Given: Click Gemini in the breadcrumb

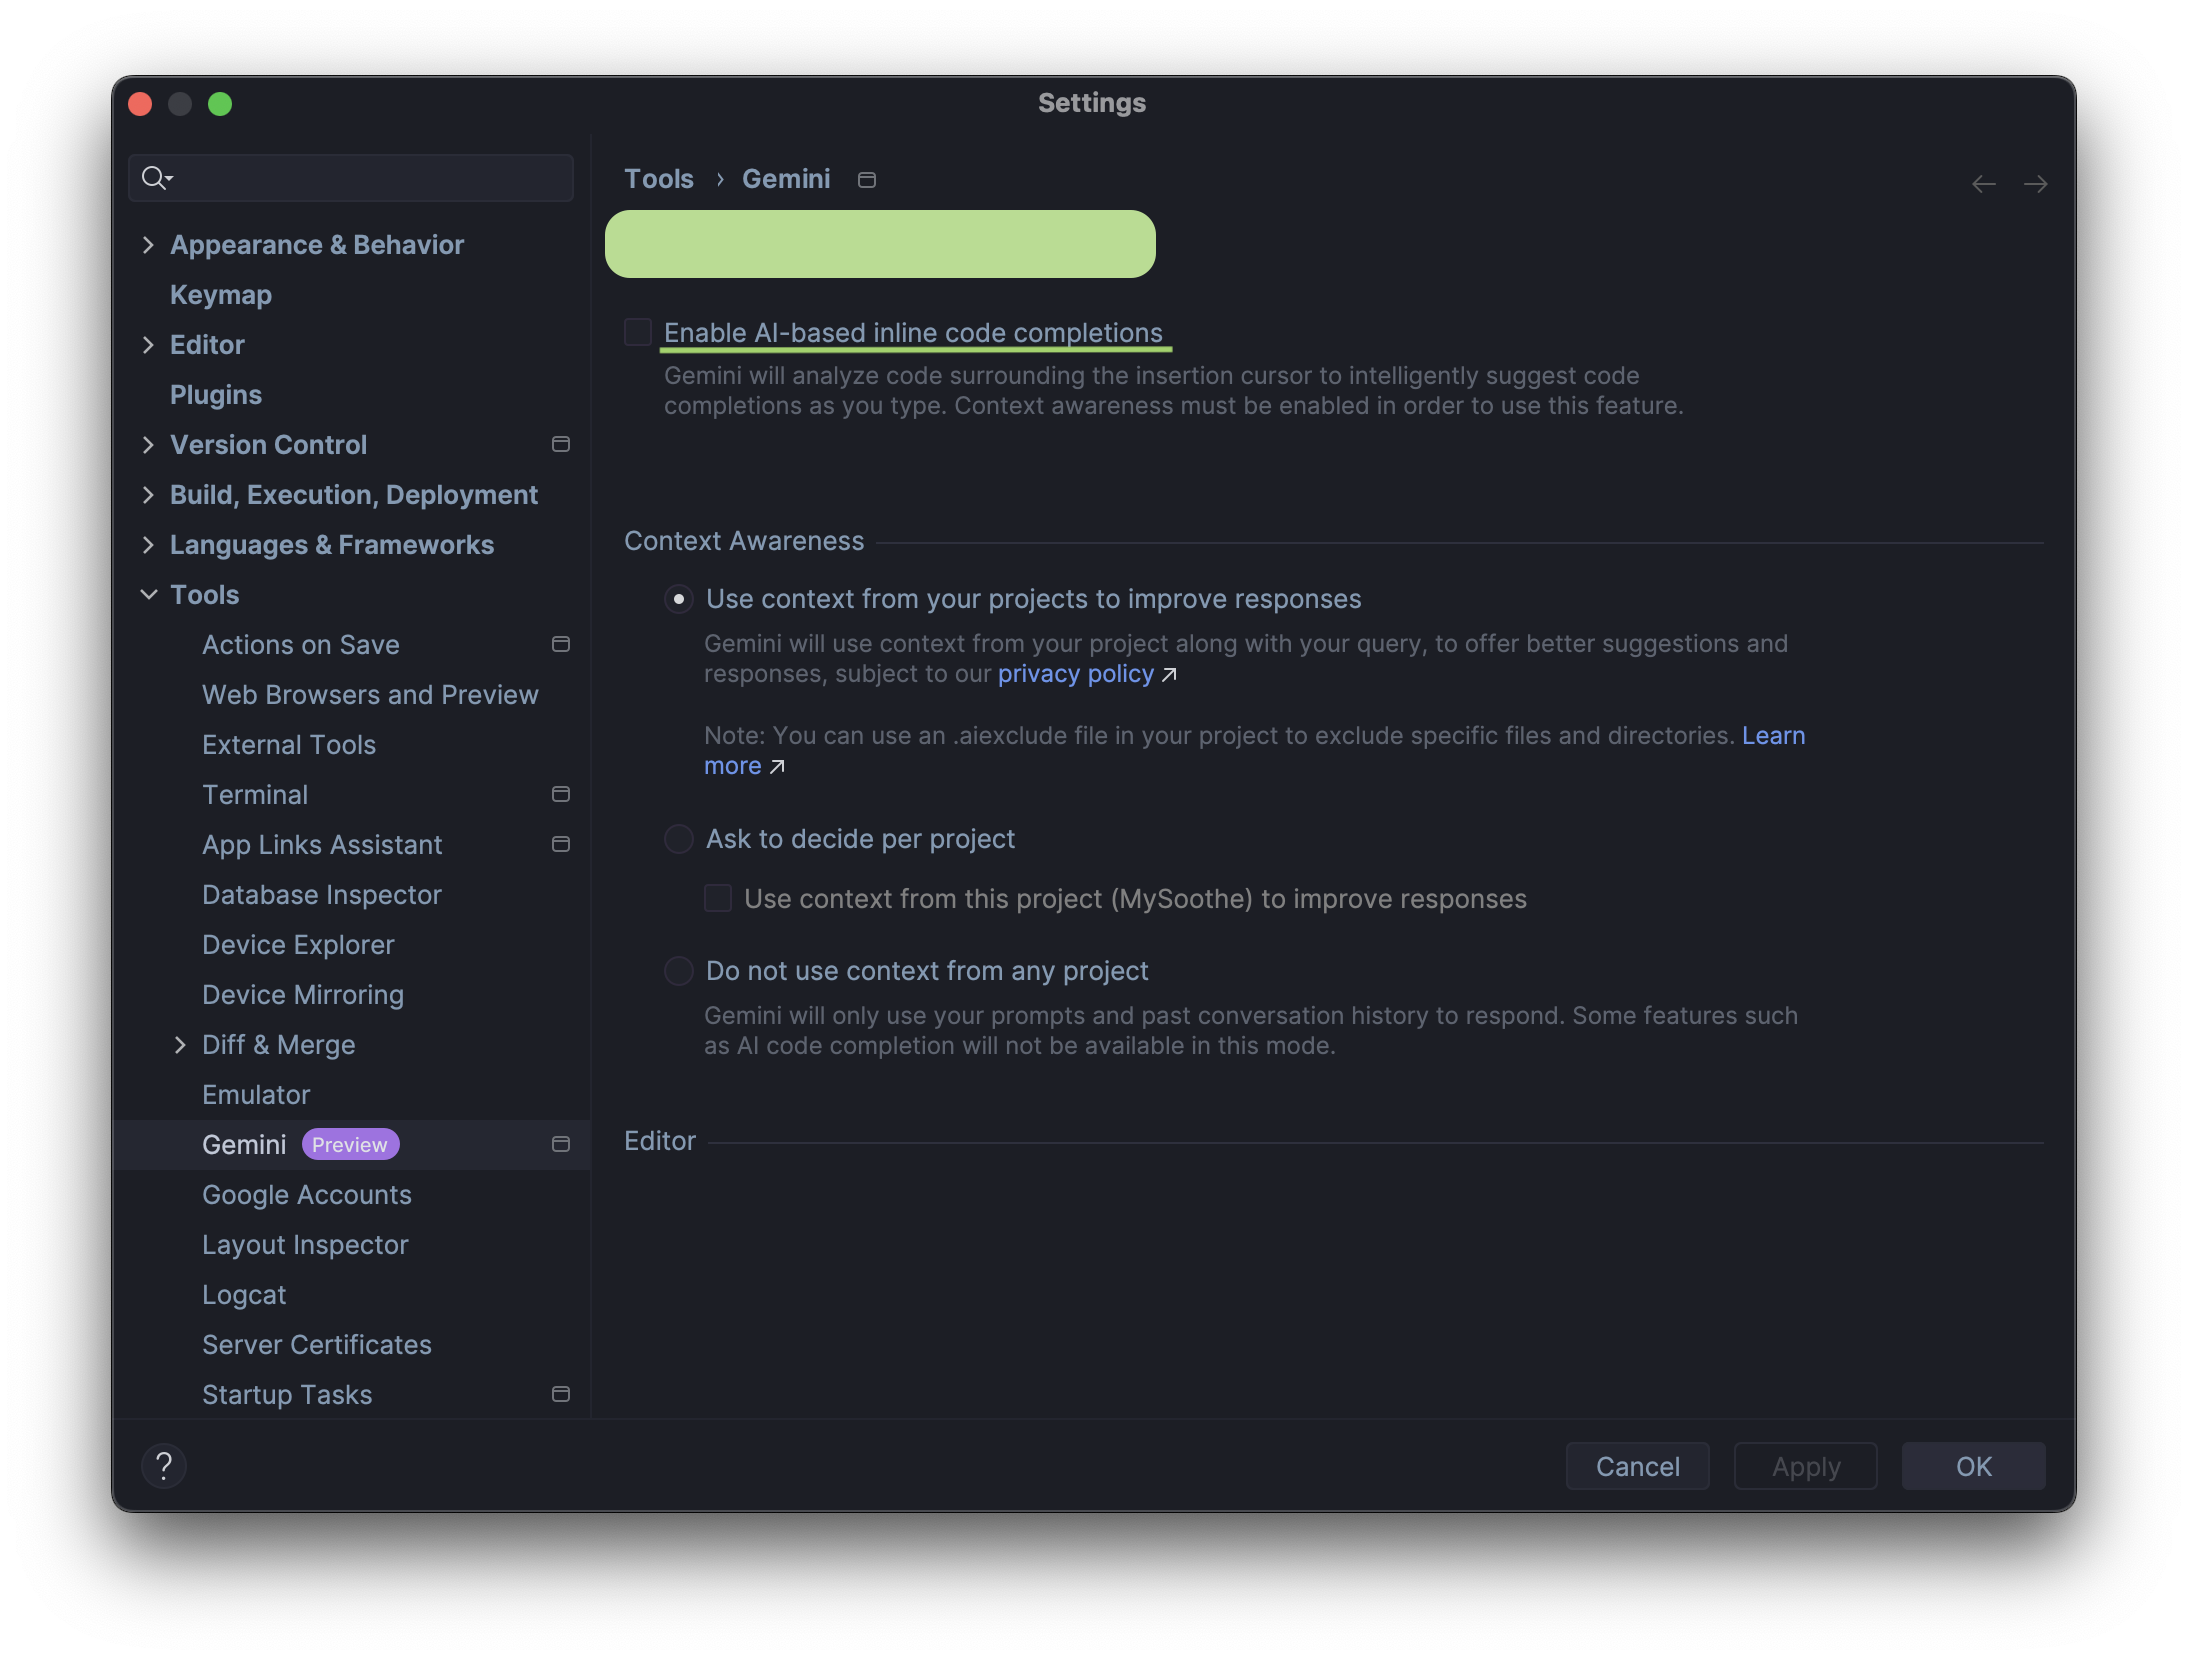Looking at the screenshot, I should click(786, 179).
